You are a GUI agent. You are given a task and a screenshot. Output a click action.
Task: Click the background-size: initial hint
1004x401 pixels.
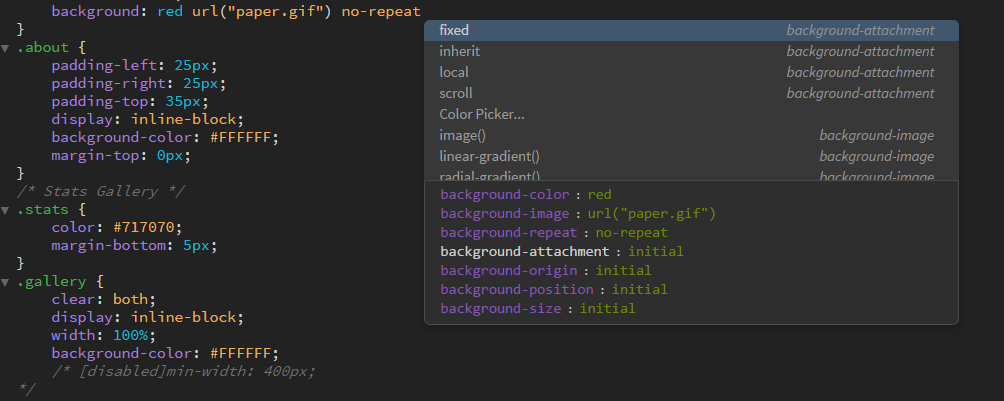pyautogui.click(x=537, y=309)
